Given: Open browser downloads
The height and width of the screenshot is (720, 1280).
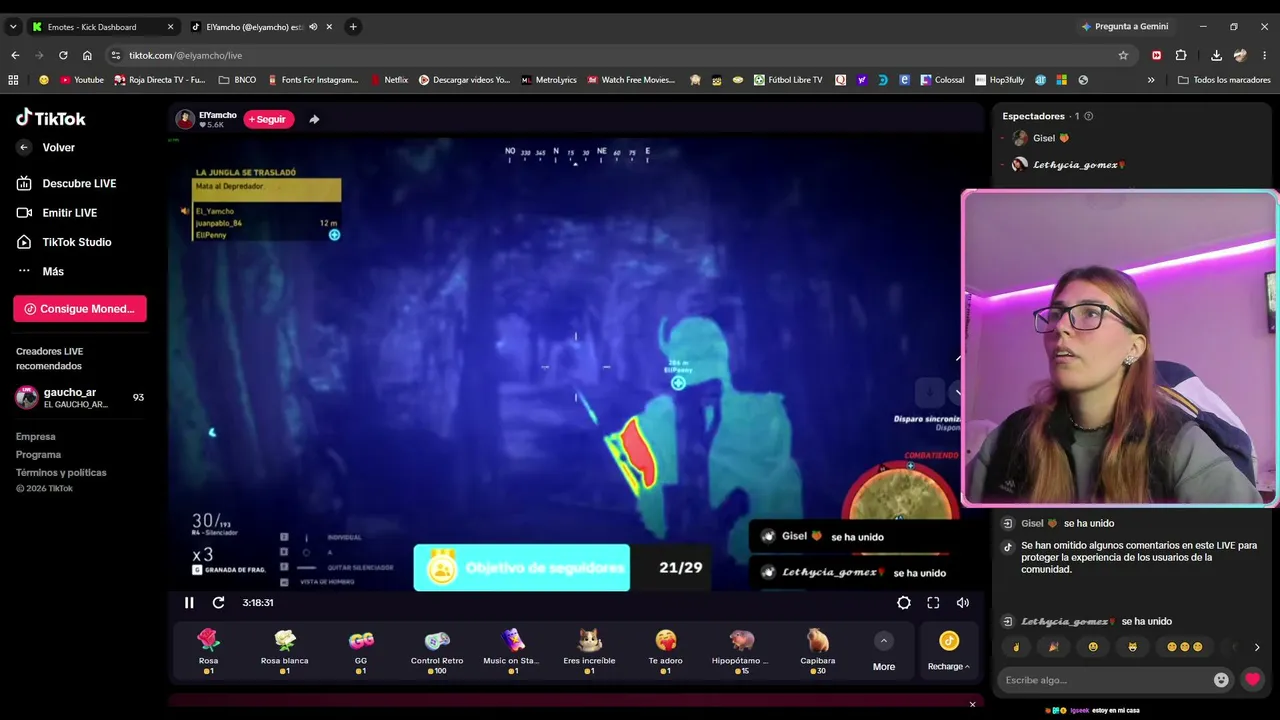Looking at the screenshot, I should pyautogui.click(x=1216, y=55).
